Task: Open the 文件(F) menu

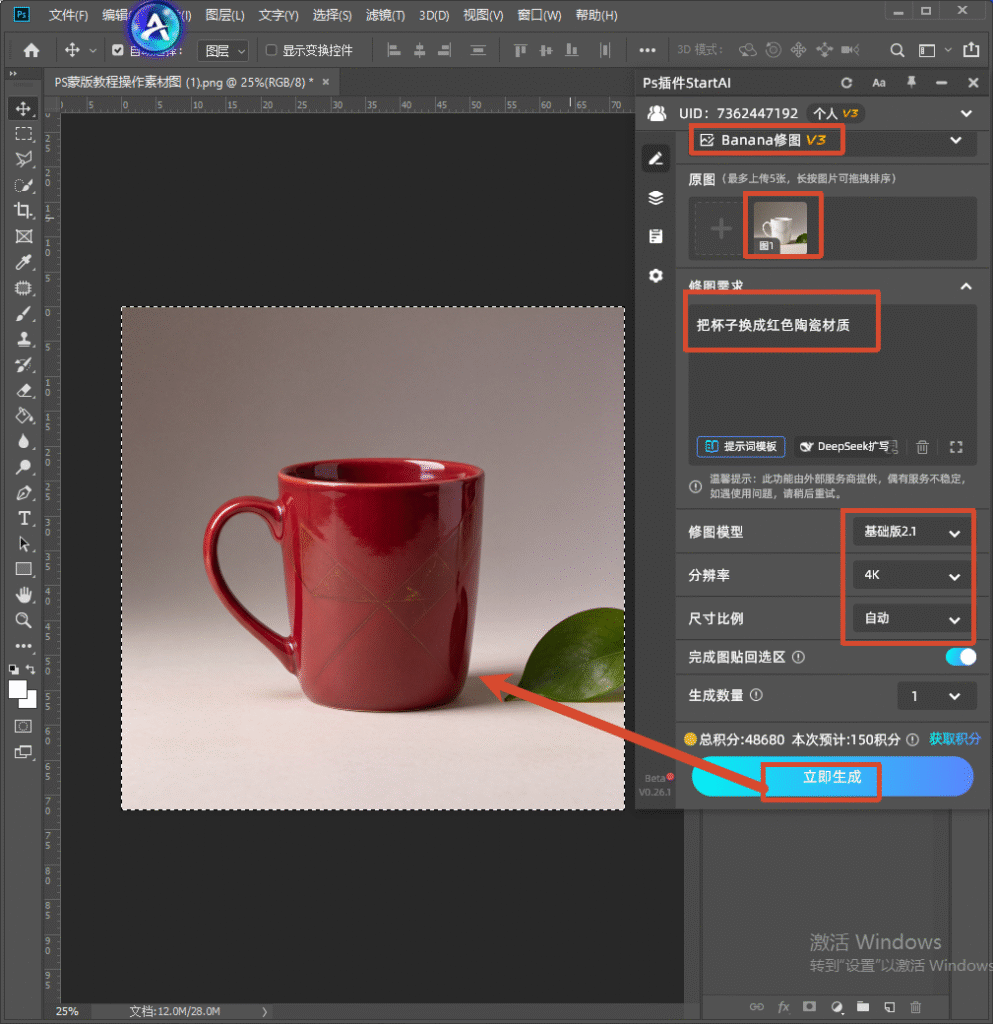Action: pos(69,15)
